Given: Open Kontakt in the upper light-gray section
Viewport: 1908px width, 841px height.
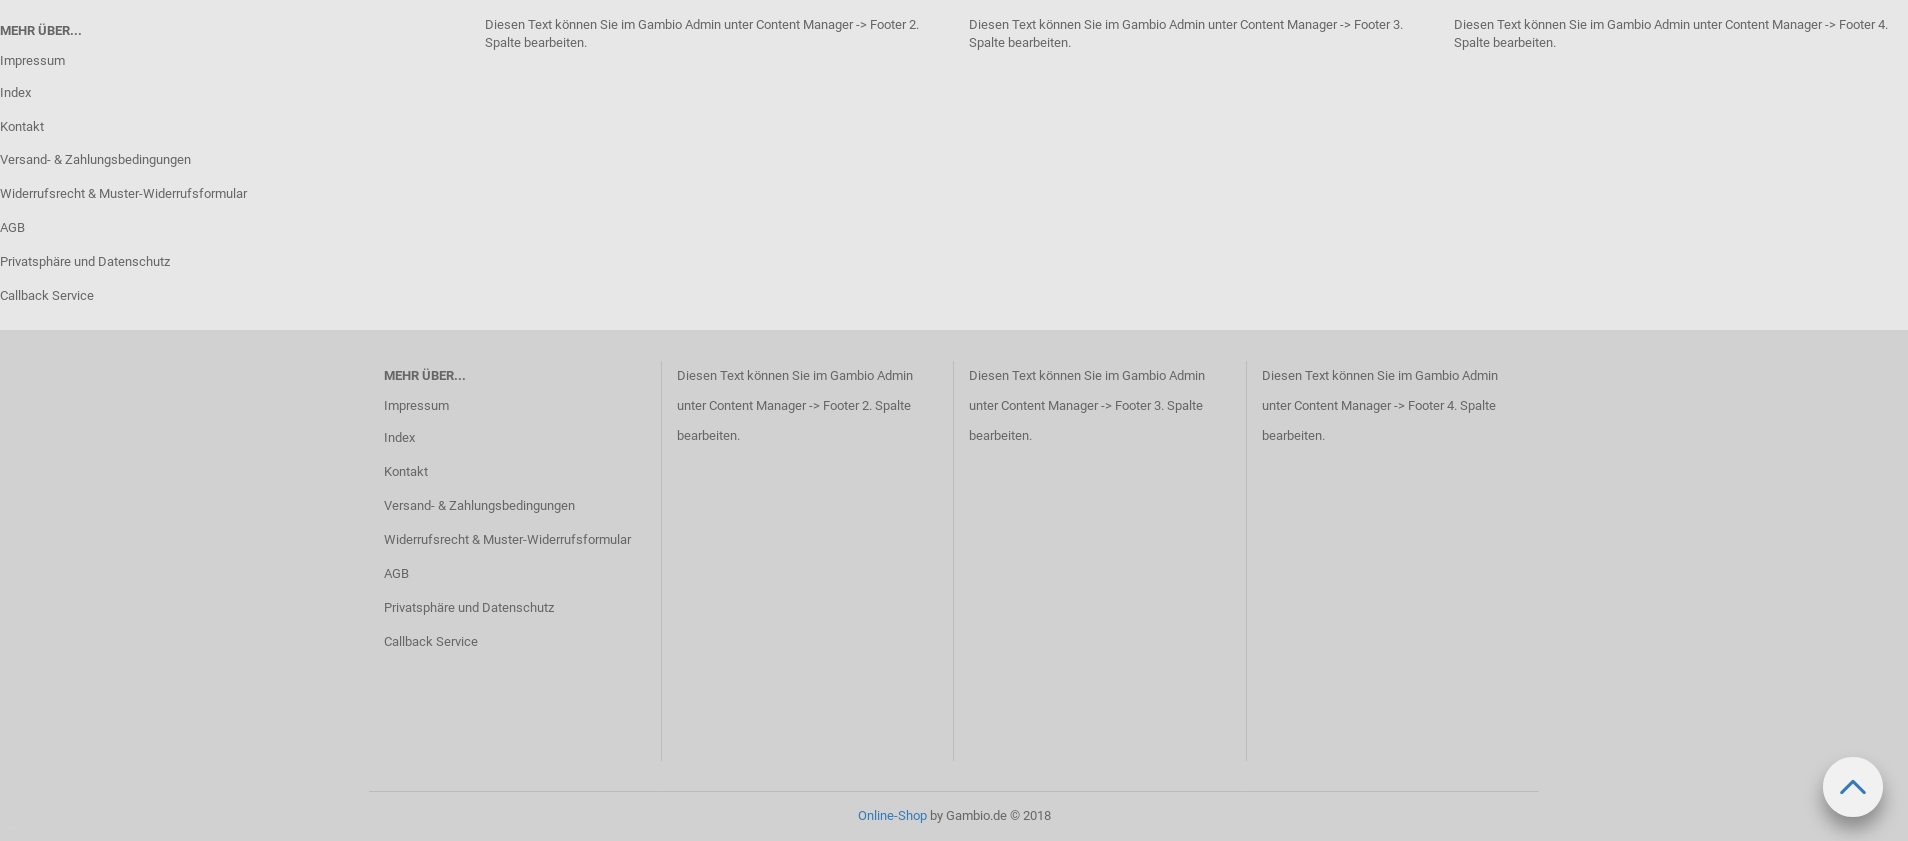Looking at the screenshot, I should tap(22, 126).
